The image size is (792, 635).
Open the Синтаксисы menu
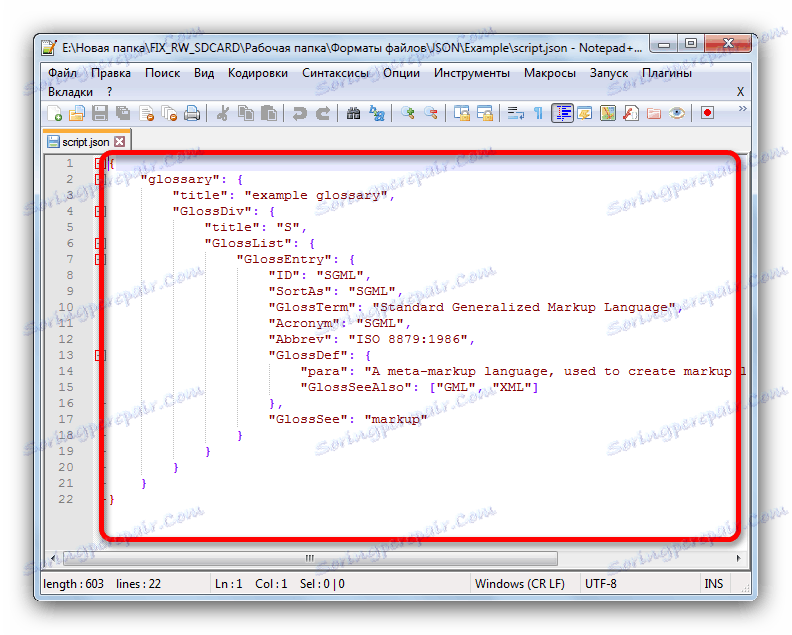coord(335,73)
